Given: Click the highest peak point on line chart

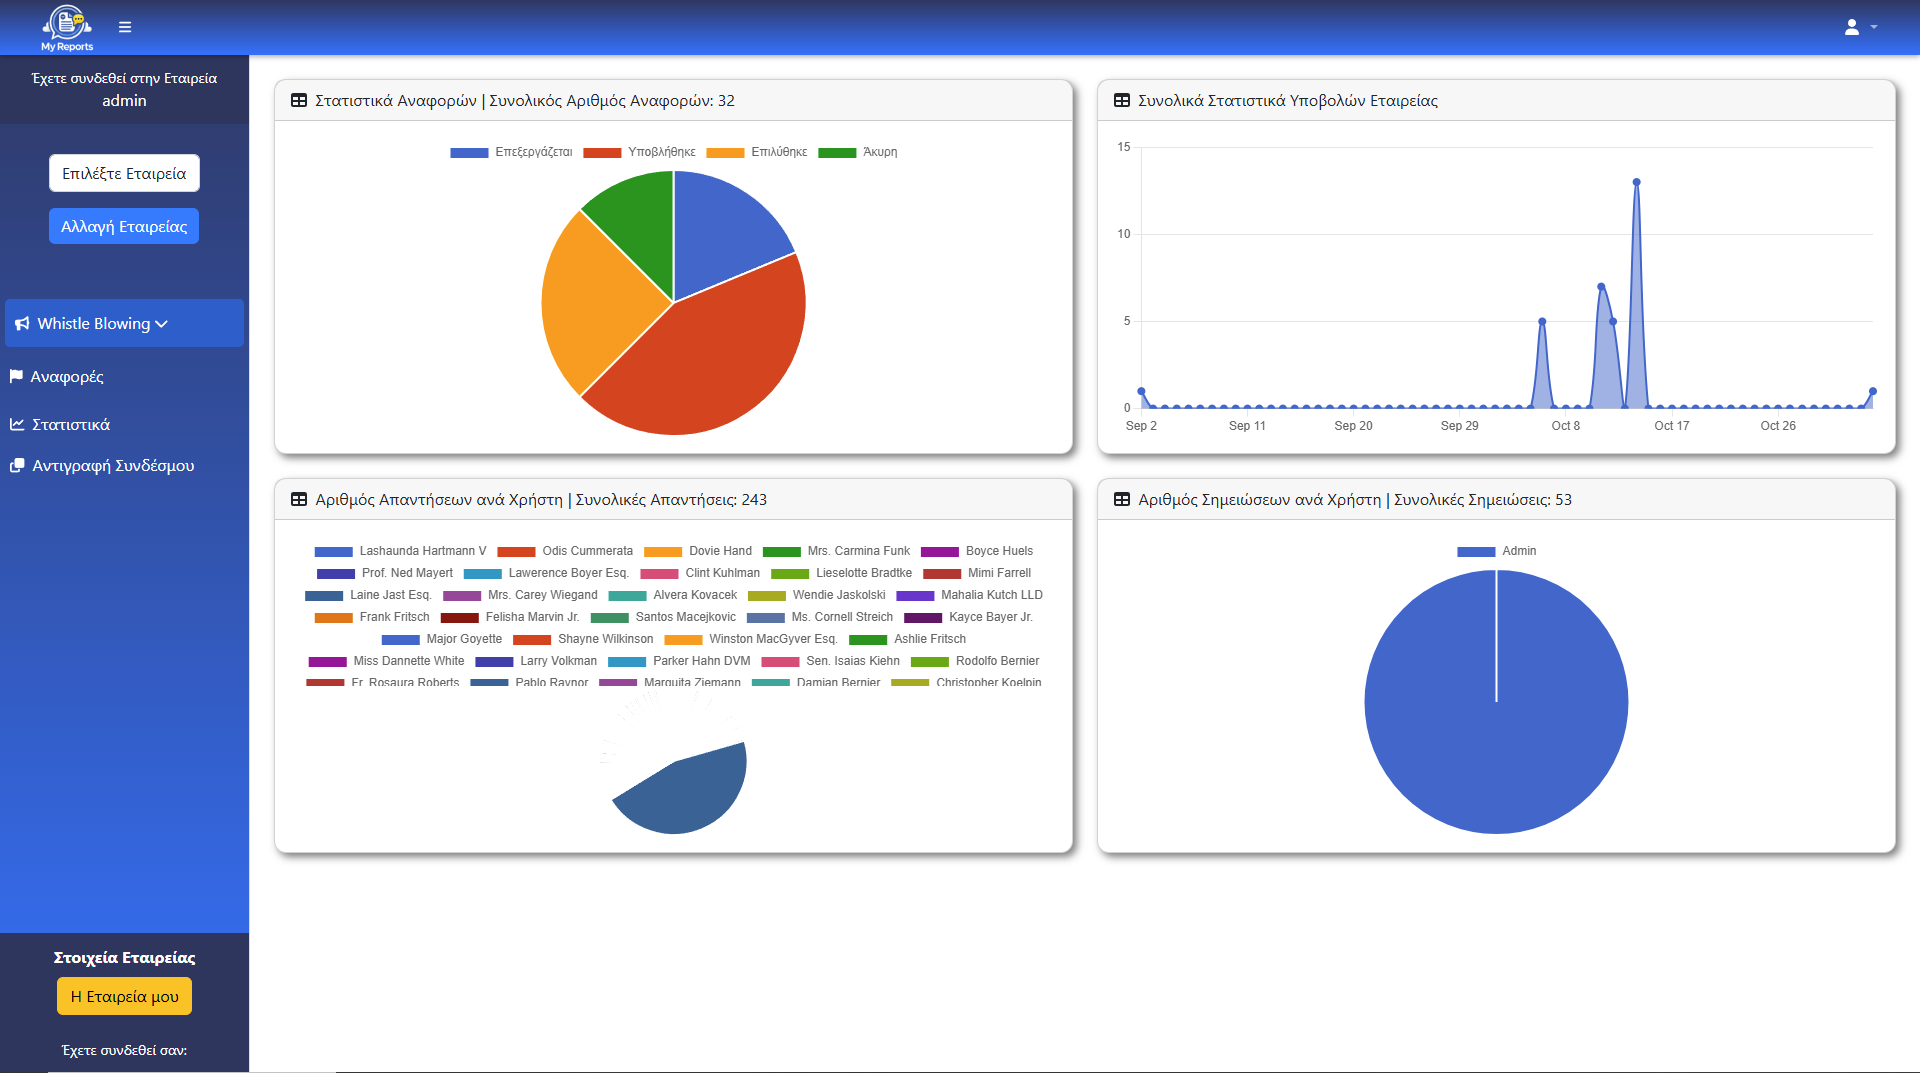Looking at the screenshot, I should (x=1636, y=182).
